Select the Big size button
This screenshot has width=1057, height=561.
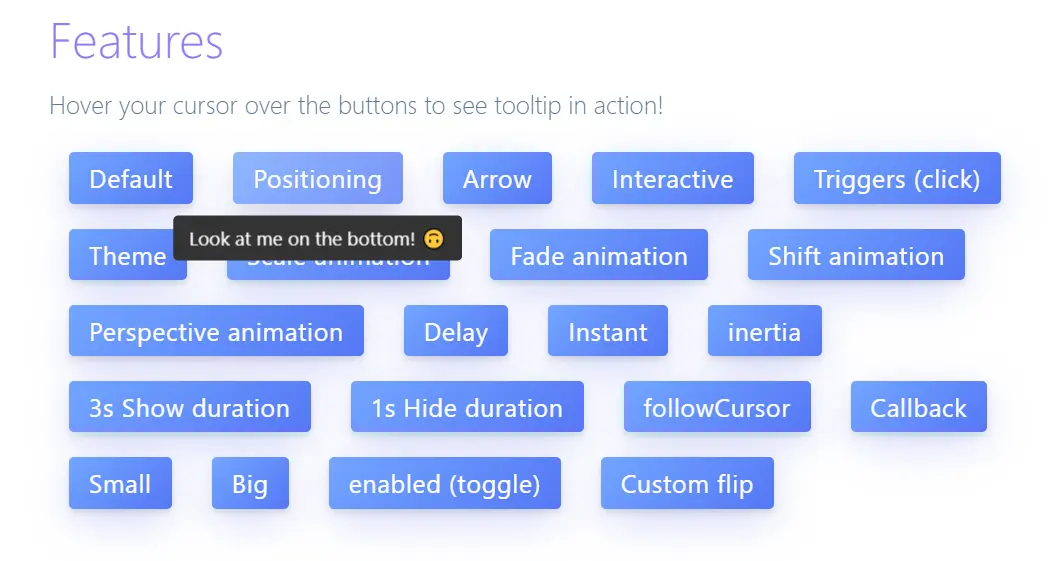click(x=250, y=483)
